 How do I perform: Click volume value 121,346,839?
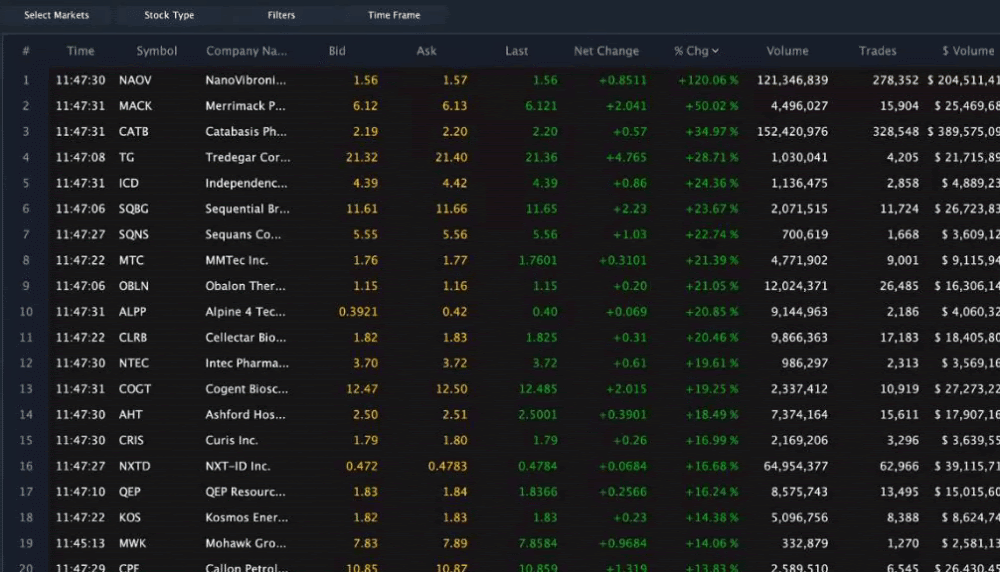tap(792, 80)
